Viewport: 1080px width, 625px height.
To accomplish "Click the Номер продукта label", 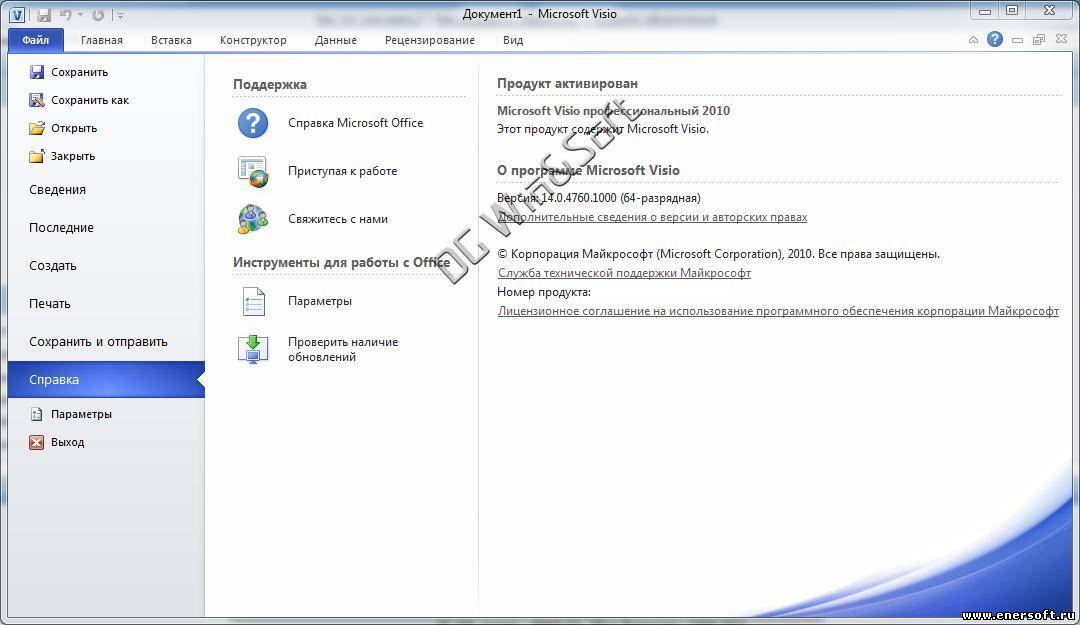I will click(543, 292).
